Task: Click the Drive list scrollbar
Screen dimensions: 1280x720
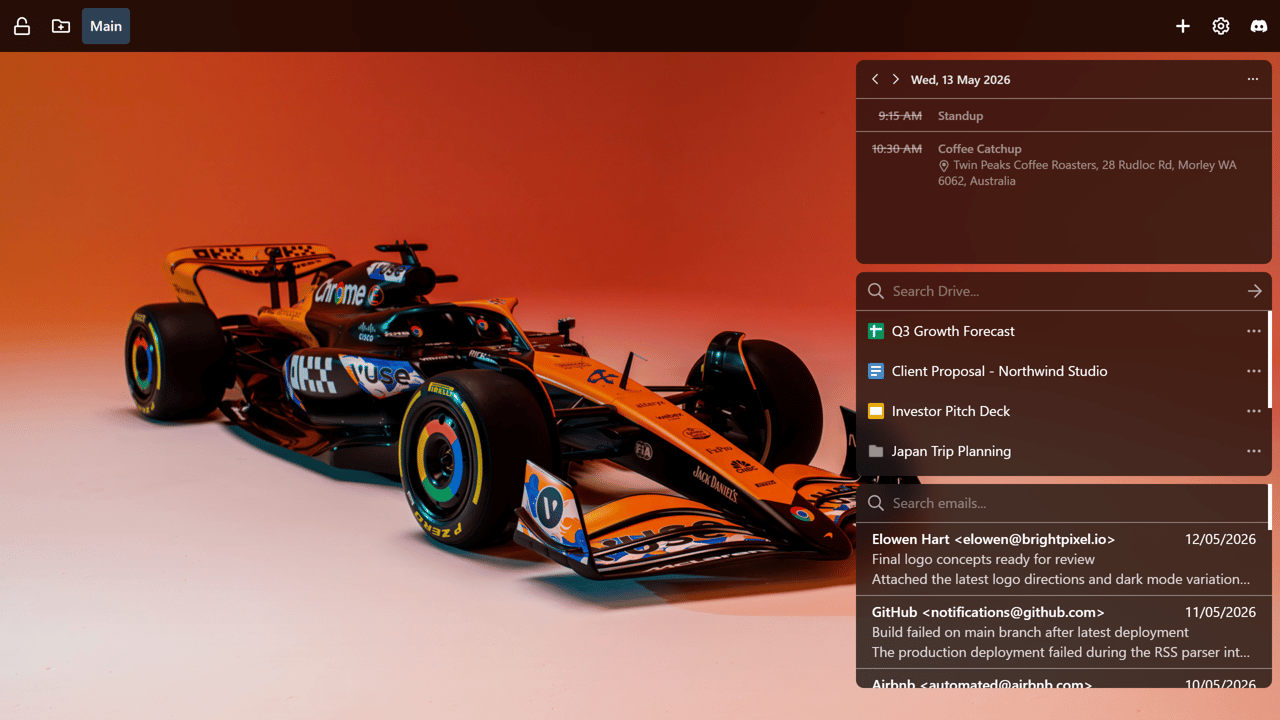Action: click(x=1270, y=359)
